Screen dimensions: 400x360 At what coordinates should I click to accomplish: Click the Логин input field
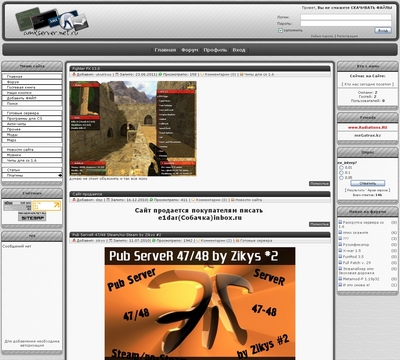pos(346,17)
